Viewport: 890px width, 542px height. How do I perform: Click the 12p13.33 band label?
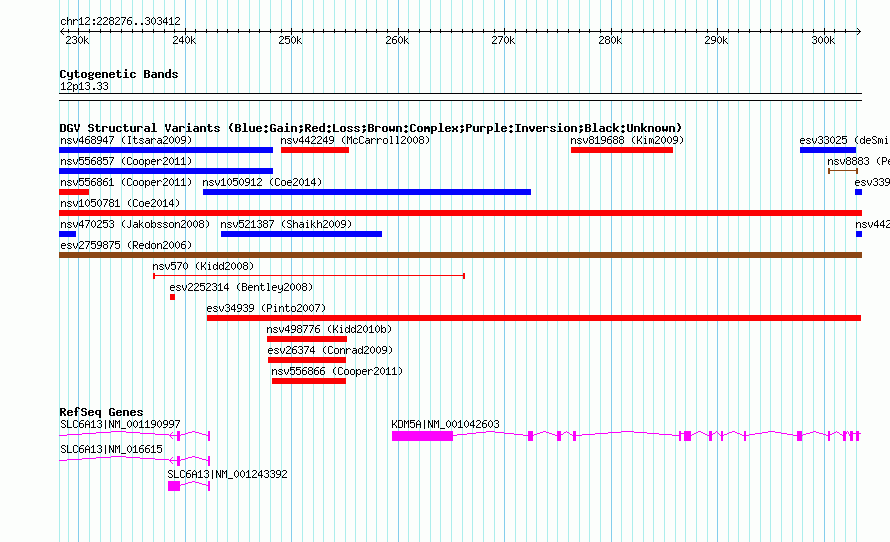(84, 86)
